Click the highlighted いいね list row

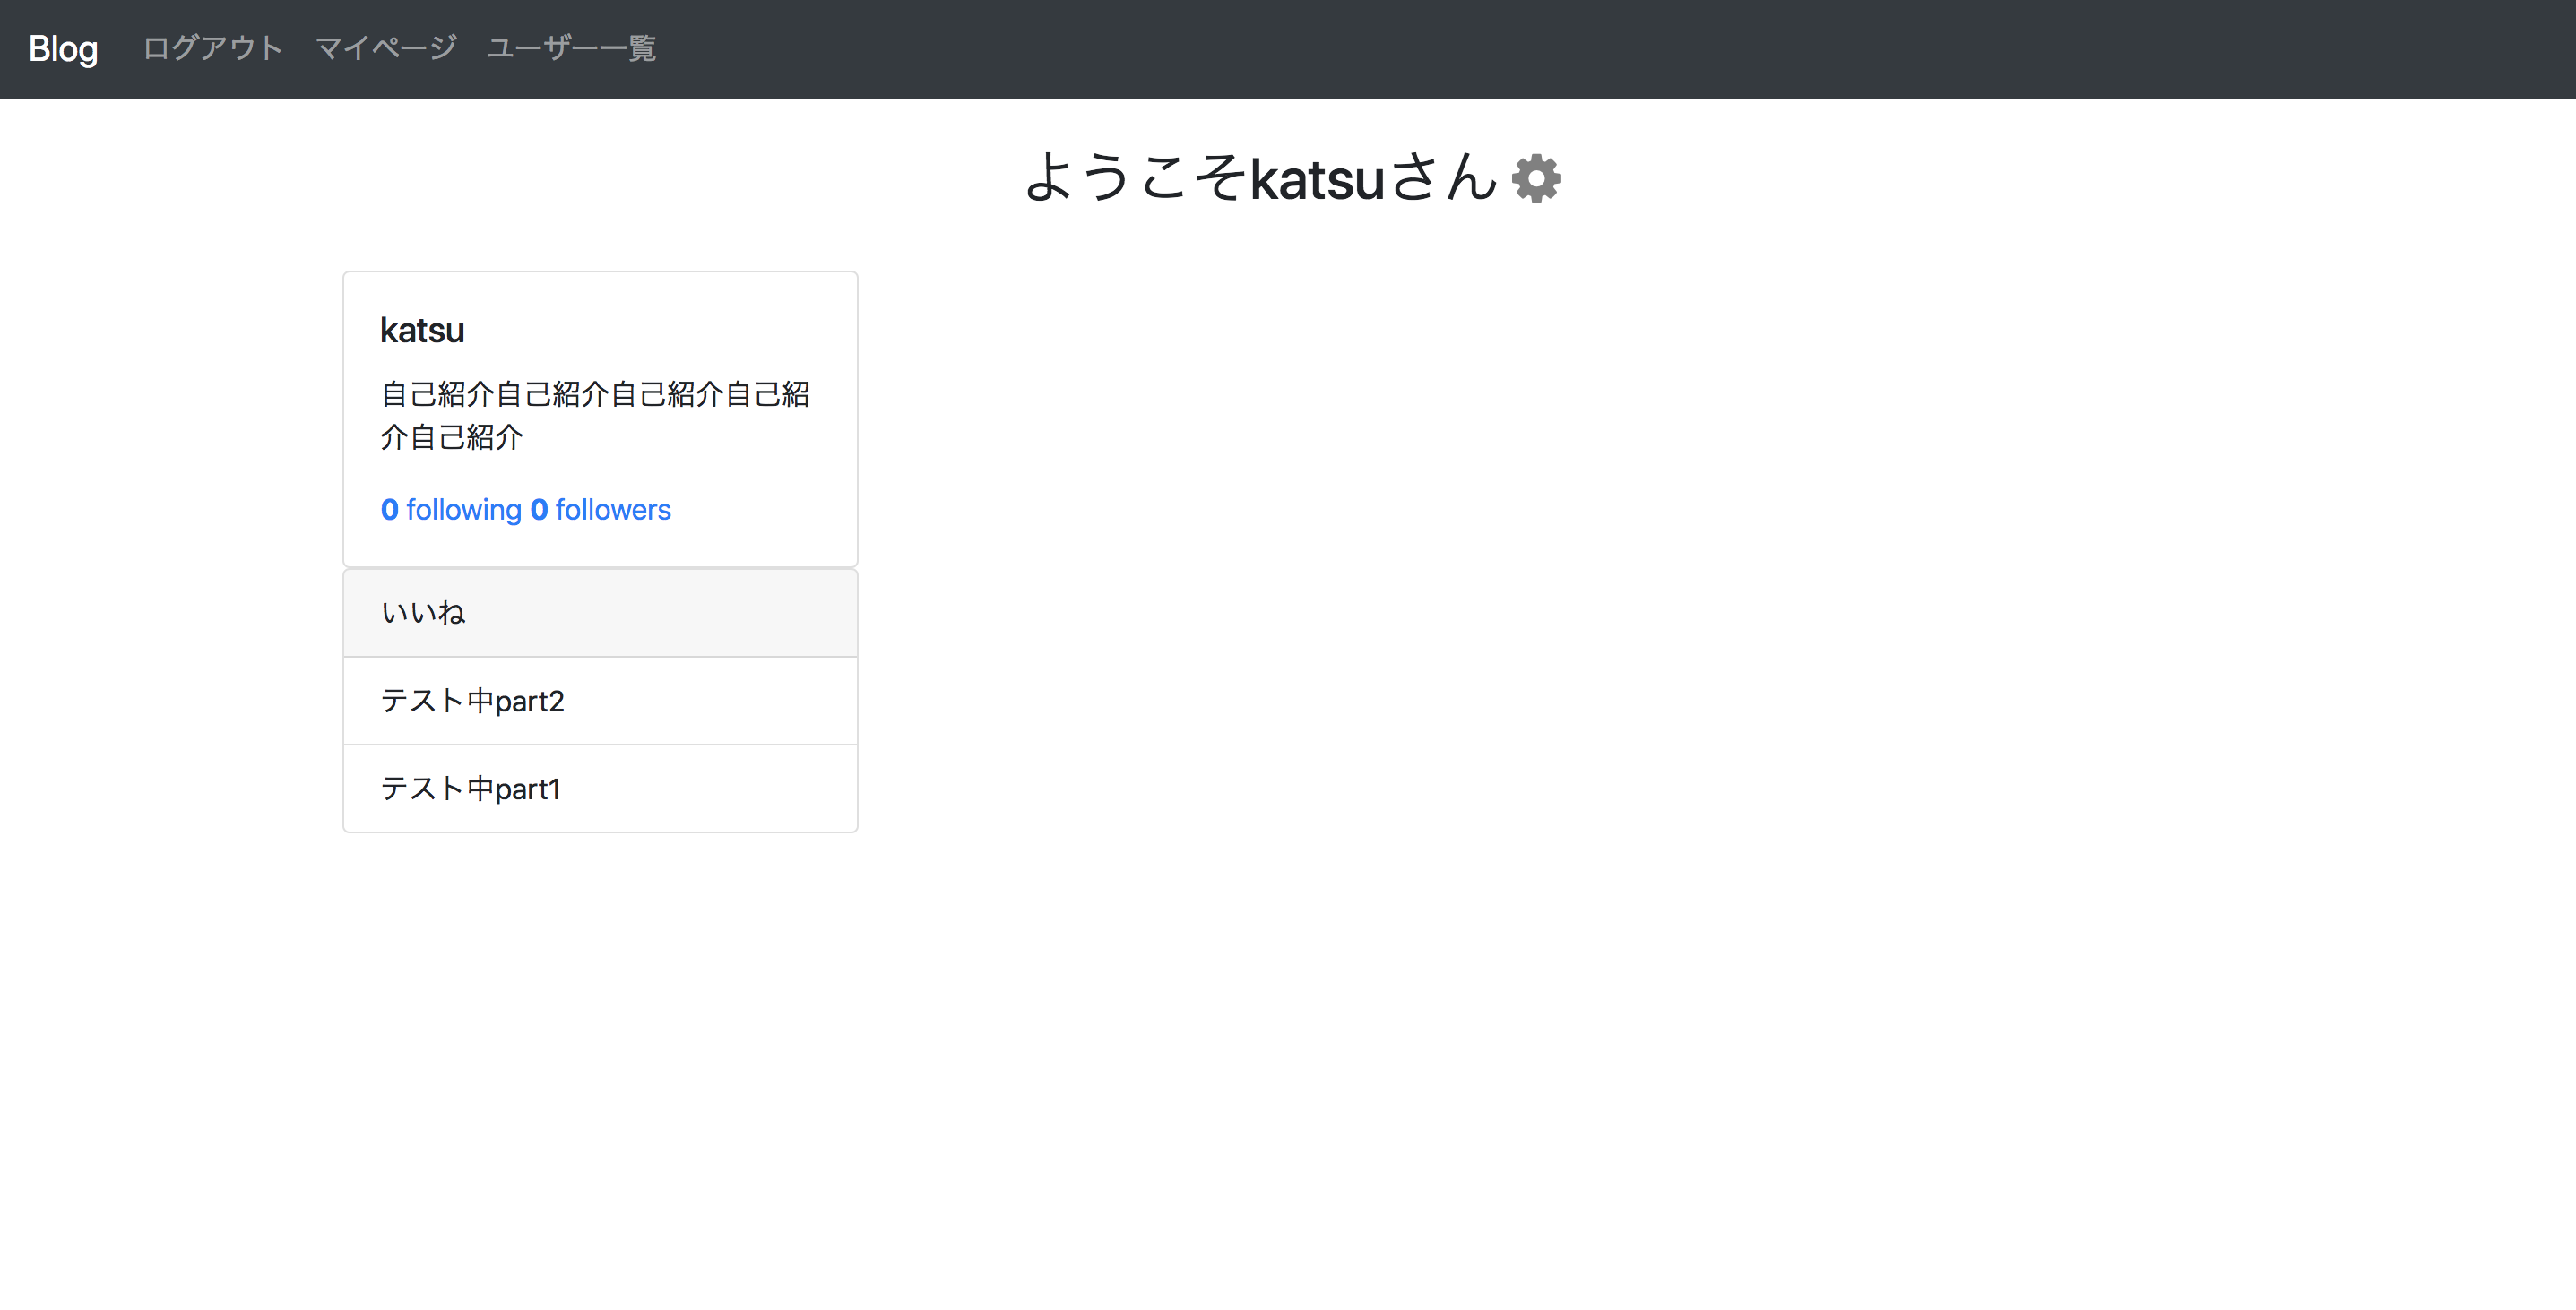tap(599, 613)
